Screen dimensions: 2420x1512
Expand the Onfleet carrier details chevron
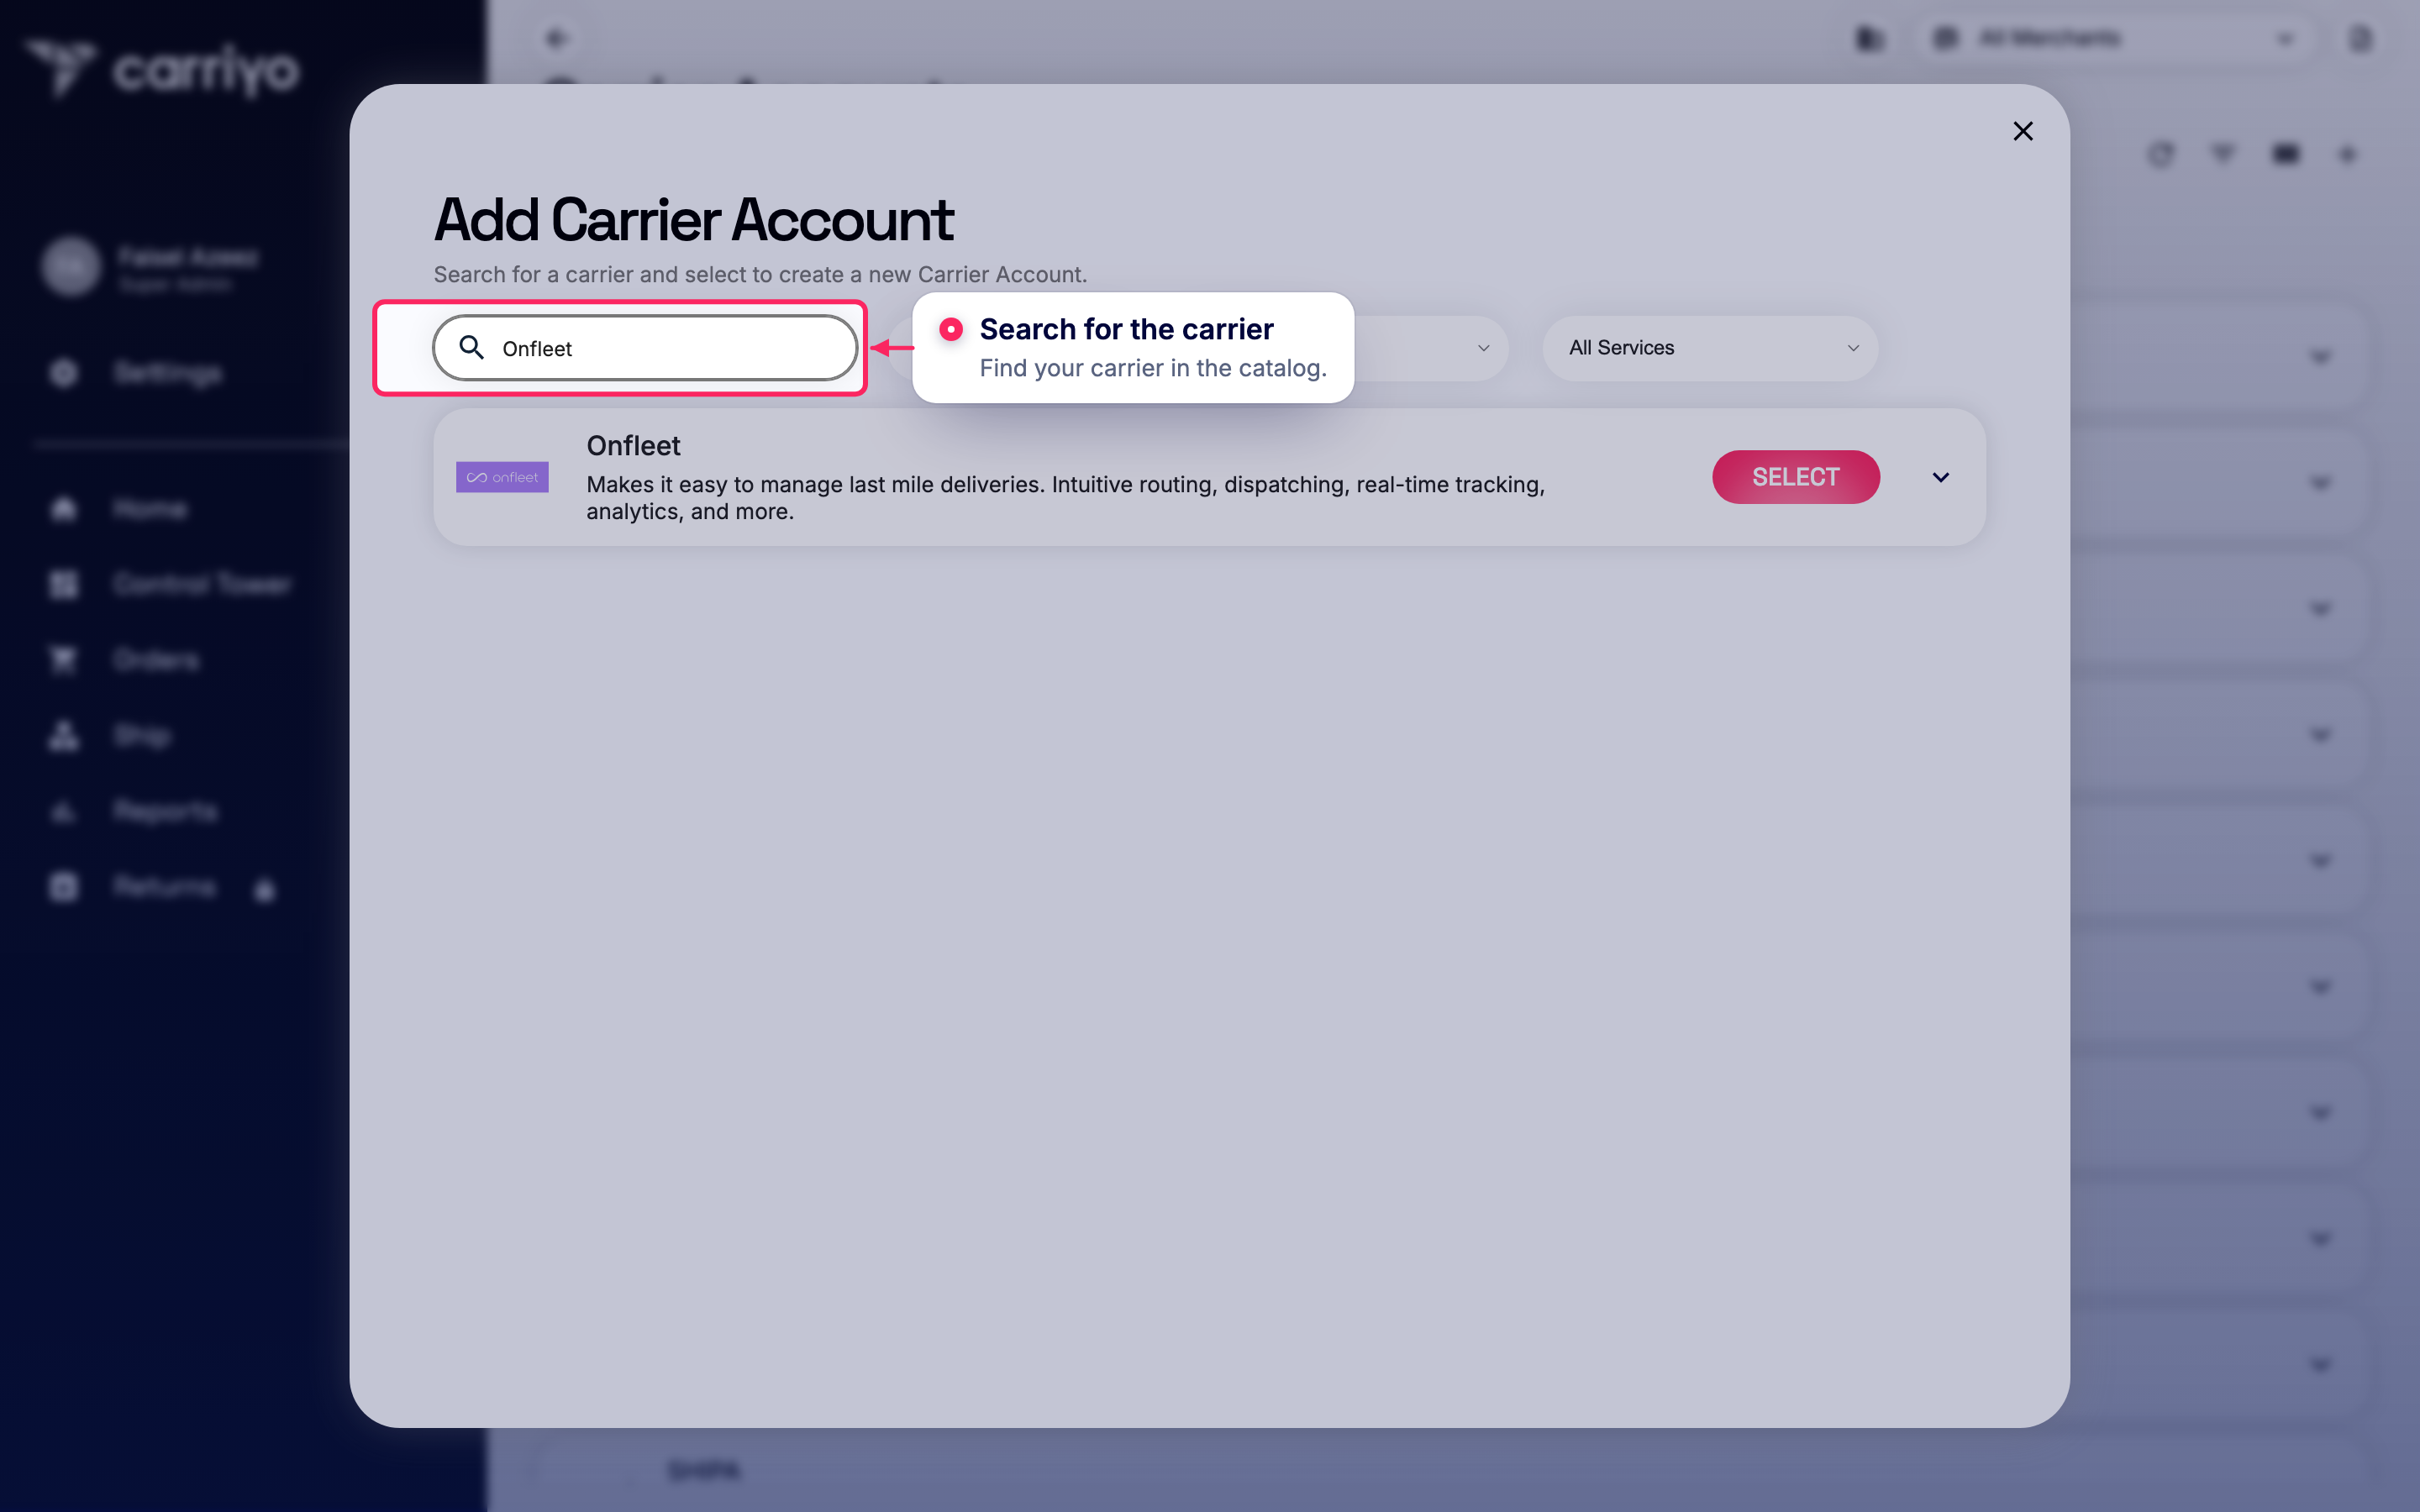click(x=1940, y=477)
